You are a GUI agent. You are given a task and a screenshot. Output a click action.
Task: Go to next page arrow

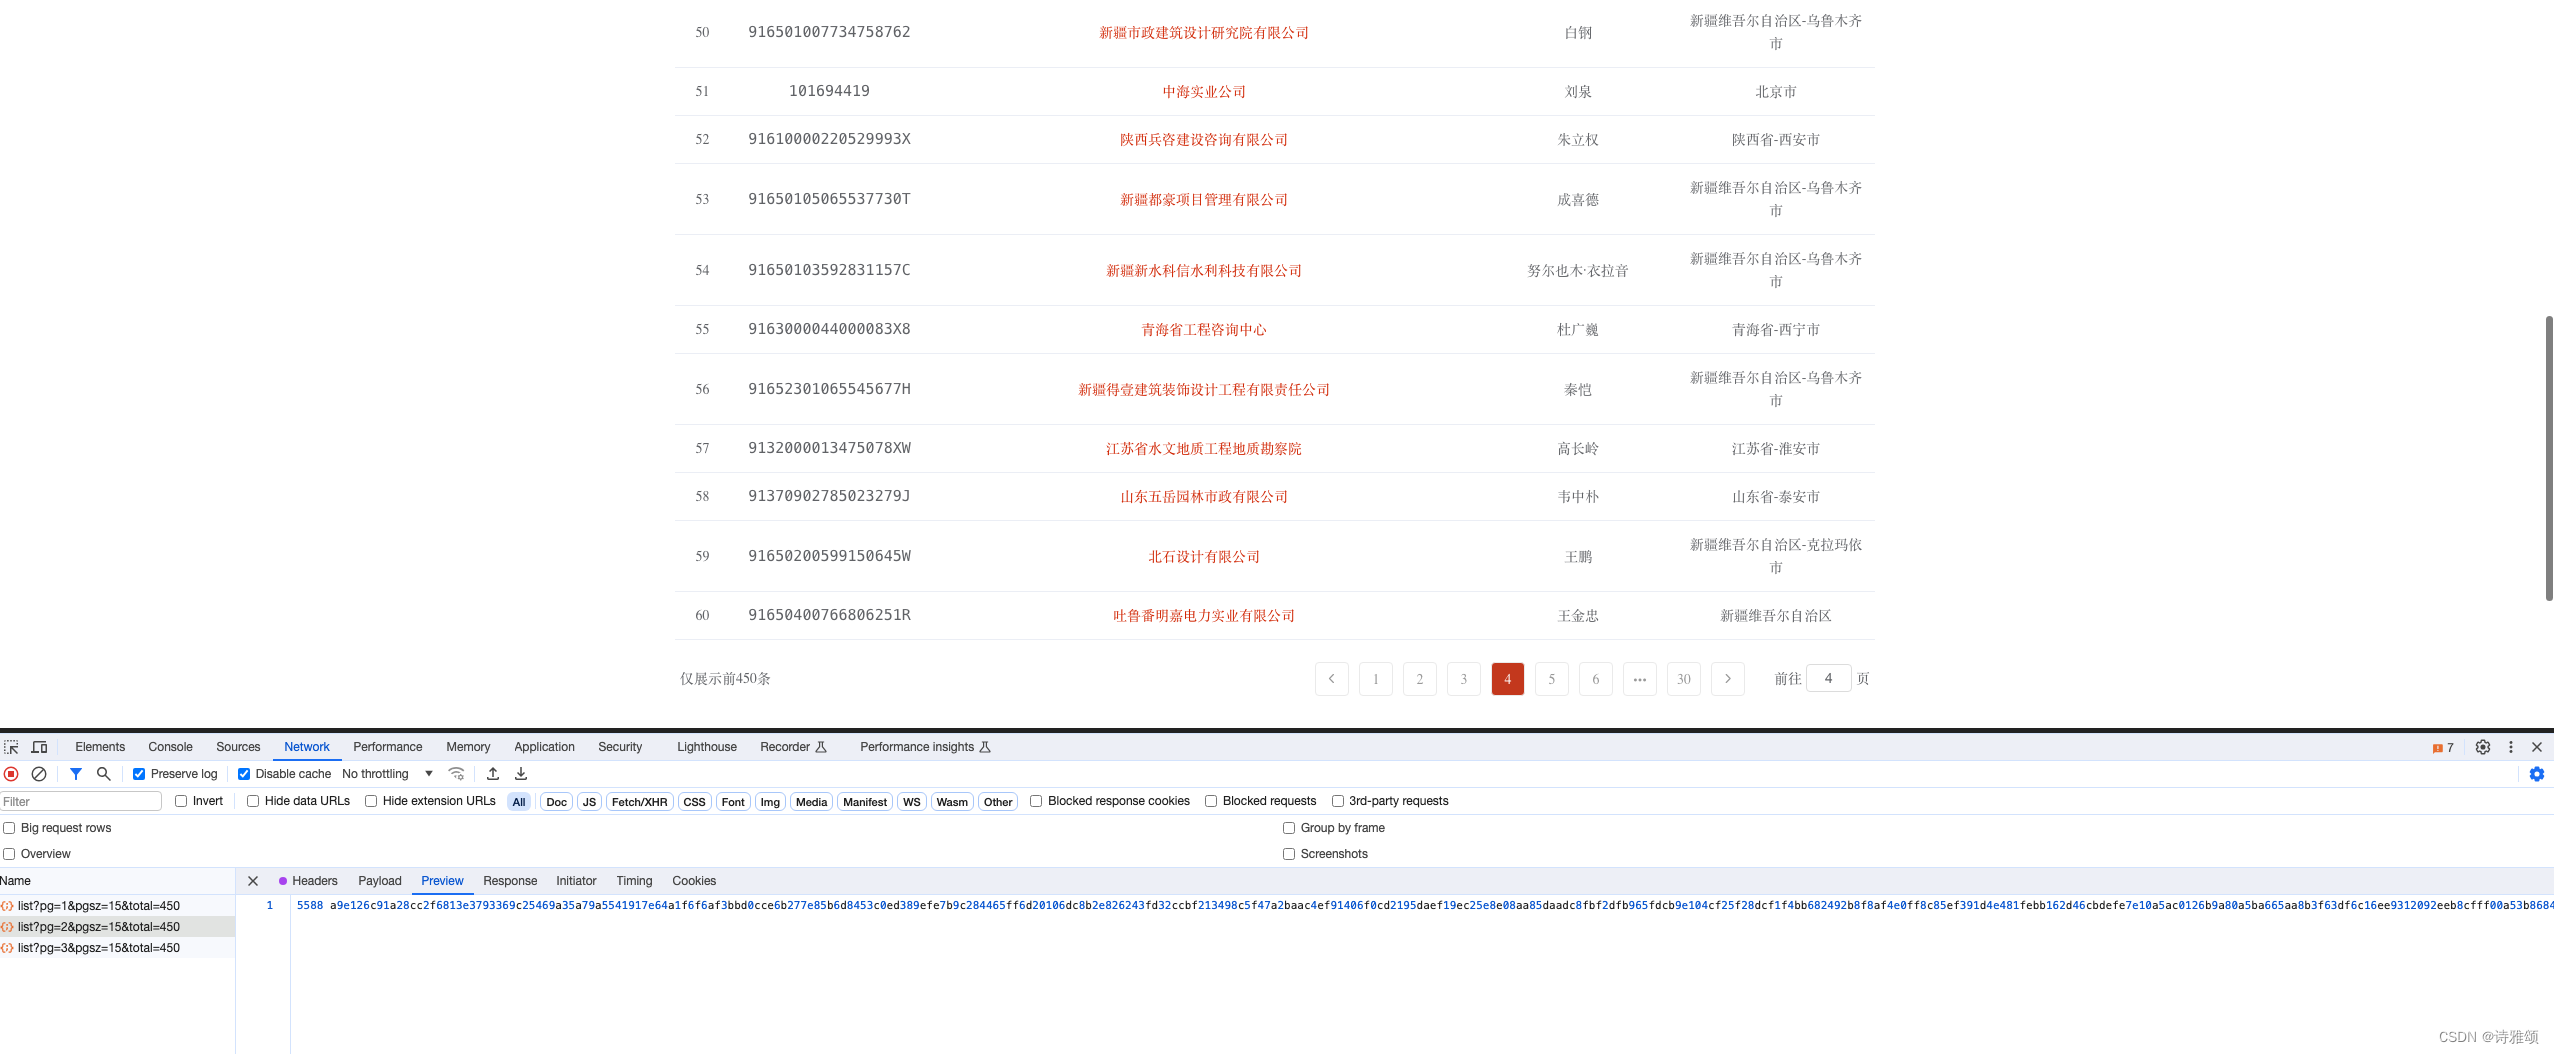click(1728, 679)
